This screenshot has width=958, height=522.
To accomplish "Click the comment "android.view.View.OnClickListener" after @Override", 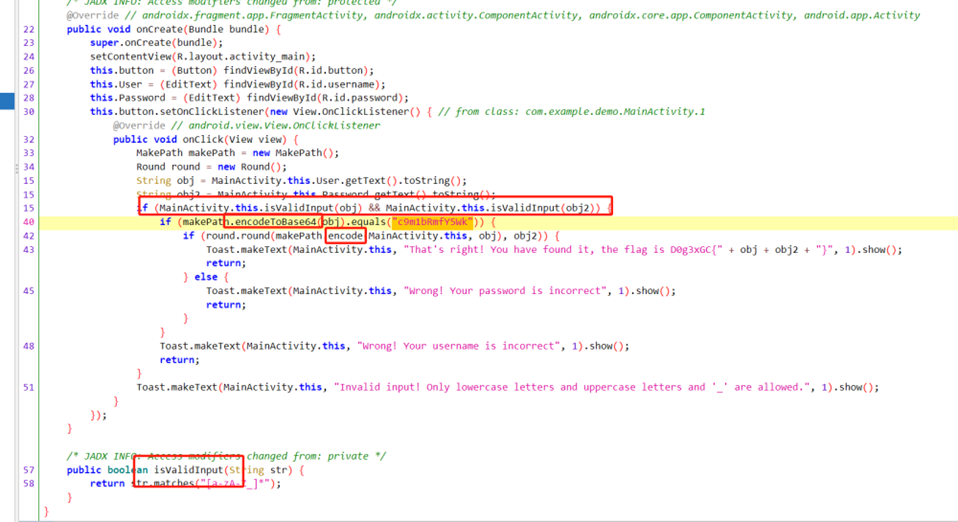I will (x=284, y=125).
